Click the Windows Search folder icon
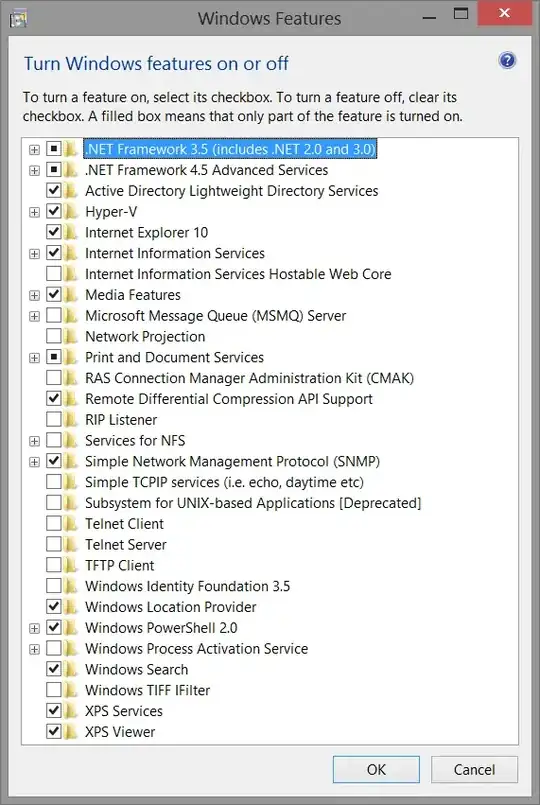The image size is (540, 805). pyautogui.click(x=71, y=669)
